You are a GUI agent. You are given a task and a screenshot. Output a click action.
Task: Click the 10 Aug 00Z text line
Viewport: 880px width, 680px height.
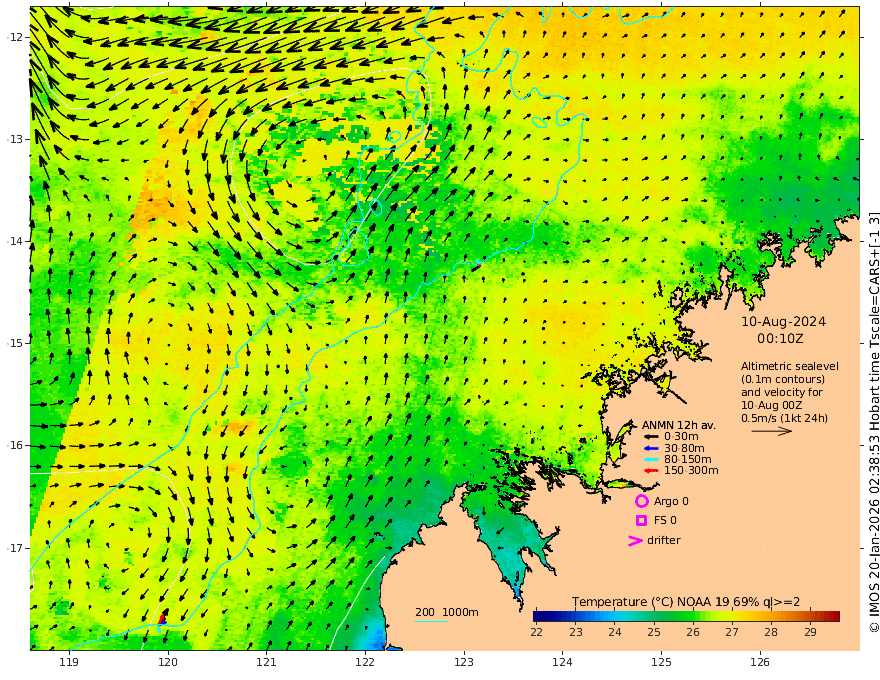(771, 405)
